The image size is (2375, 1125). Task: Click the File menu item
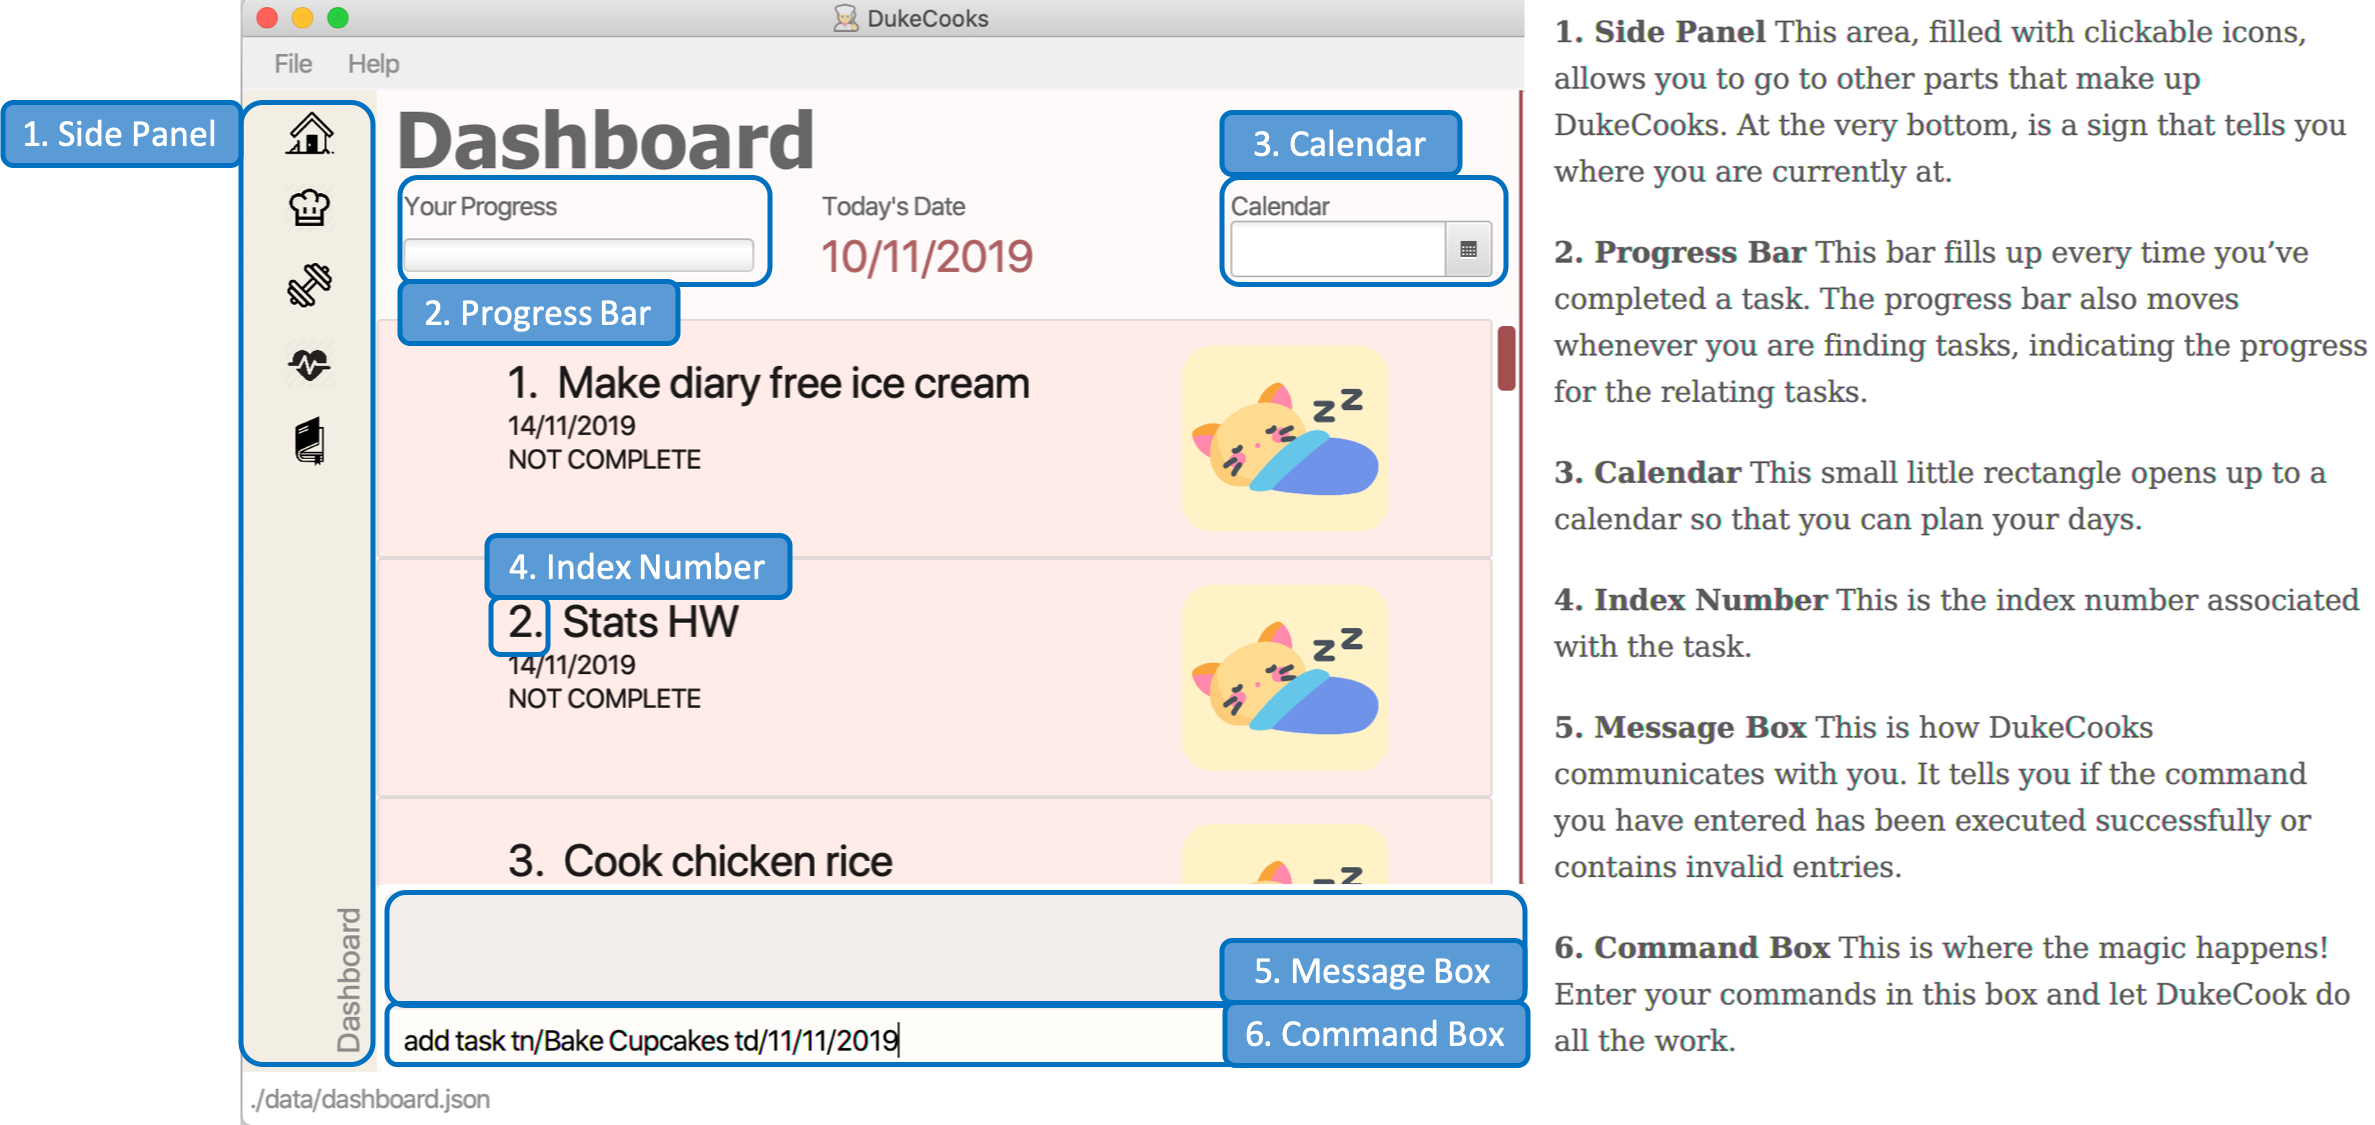pyautogui.click(x=291, y=64)
